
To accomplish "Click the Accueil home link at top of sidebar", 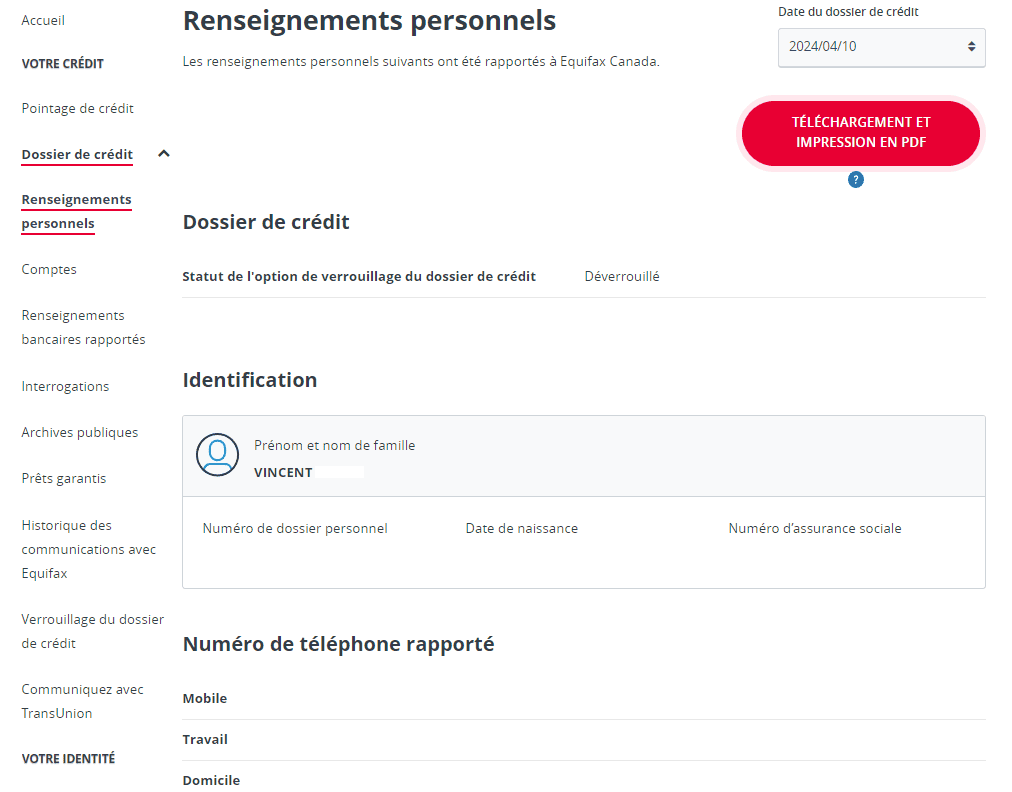I will point(43,20).
